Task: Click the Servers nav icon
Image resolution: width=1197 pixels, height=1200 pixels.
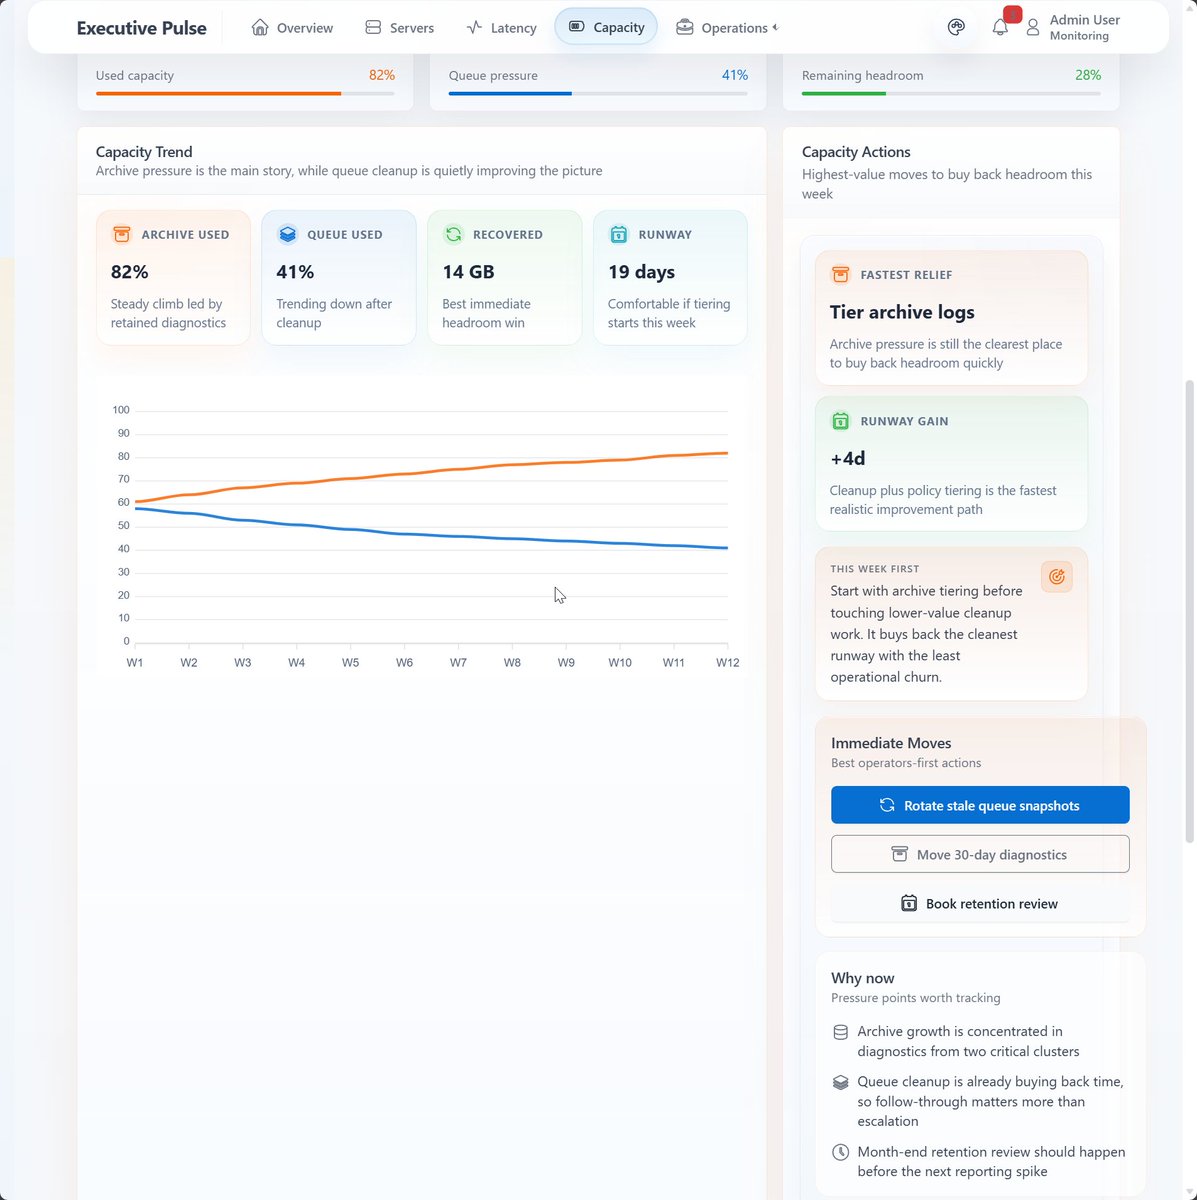Action: 373,27
